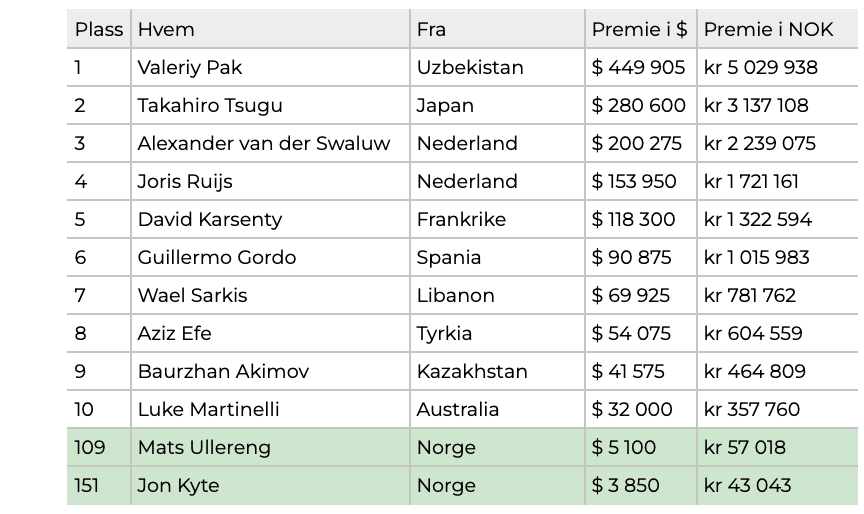The image size is (864, 514).
Task: Click the Spania country cell
Action: pyautogui.click(x=497, y=257)
